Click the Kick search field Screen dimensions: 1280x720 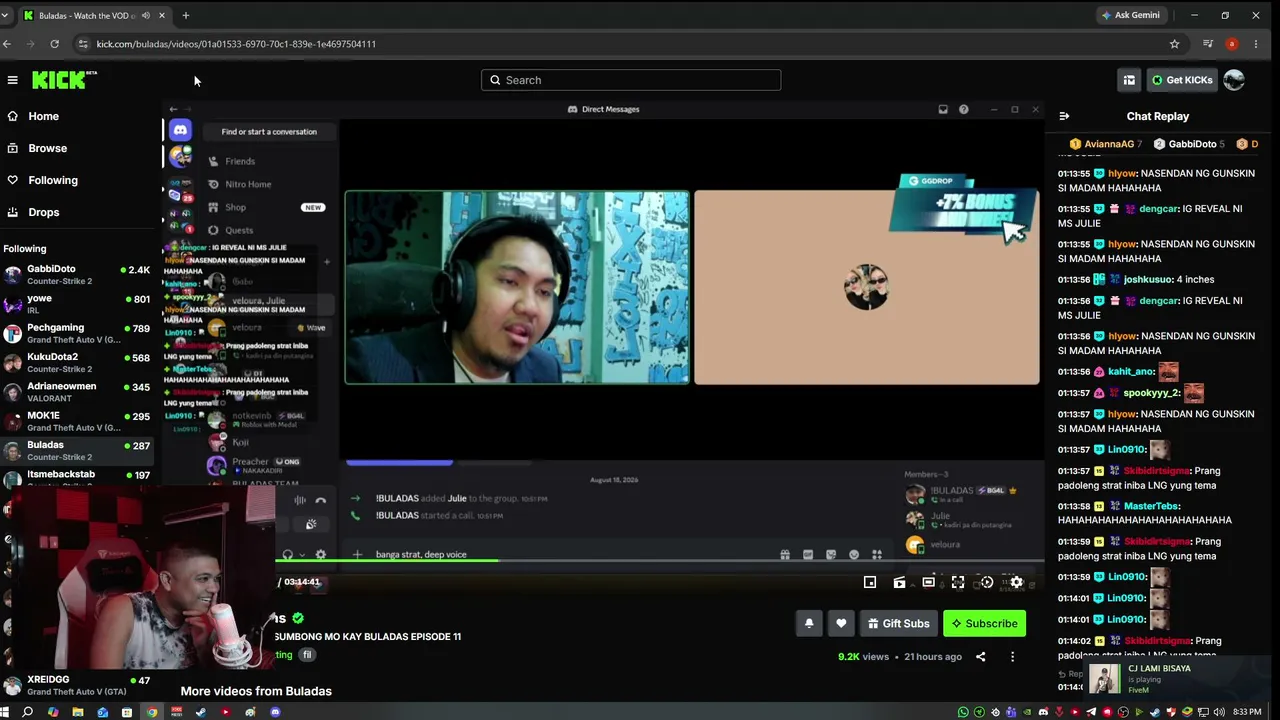point(631,80)
